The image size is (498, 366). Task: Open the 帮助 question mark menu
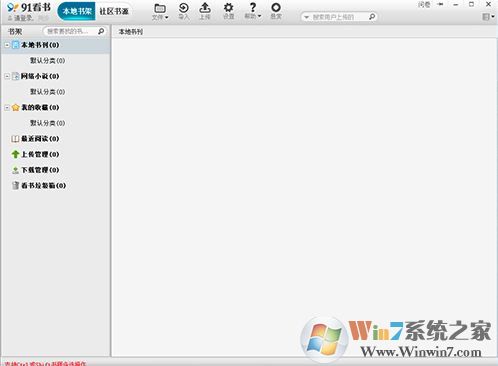tap(253, 11)
